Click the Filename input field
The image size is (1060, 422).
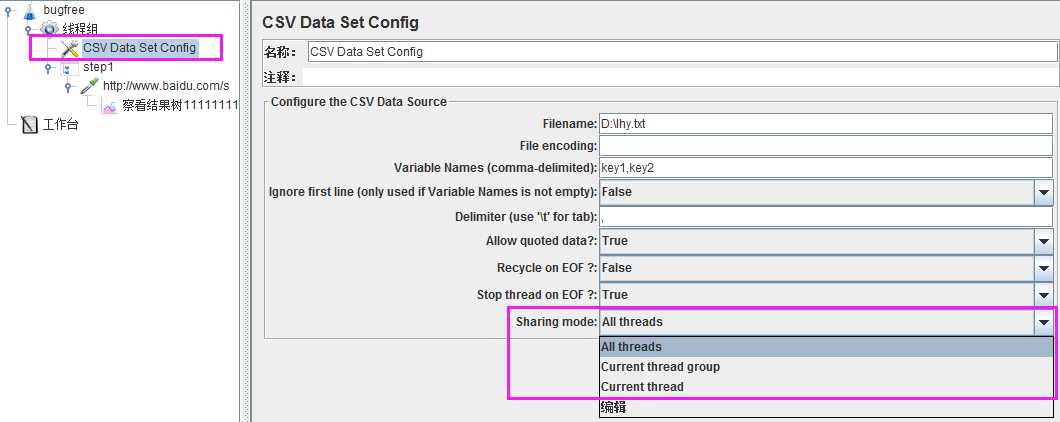point(826,124)
